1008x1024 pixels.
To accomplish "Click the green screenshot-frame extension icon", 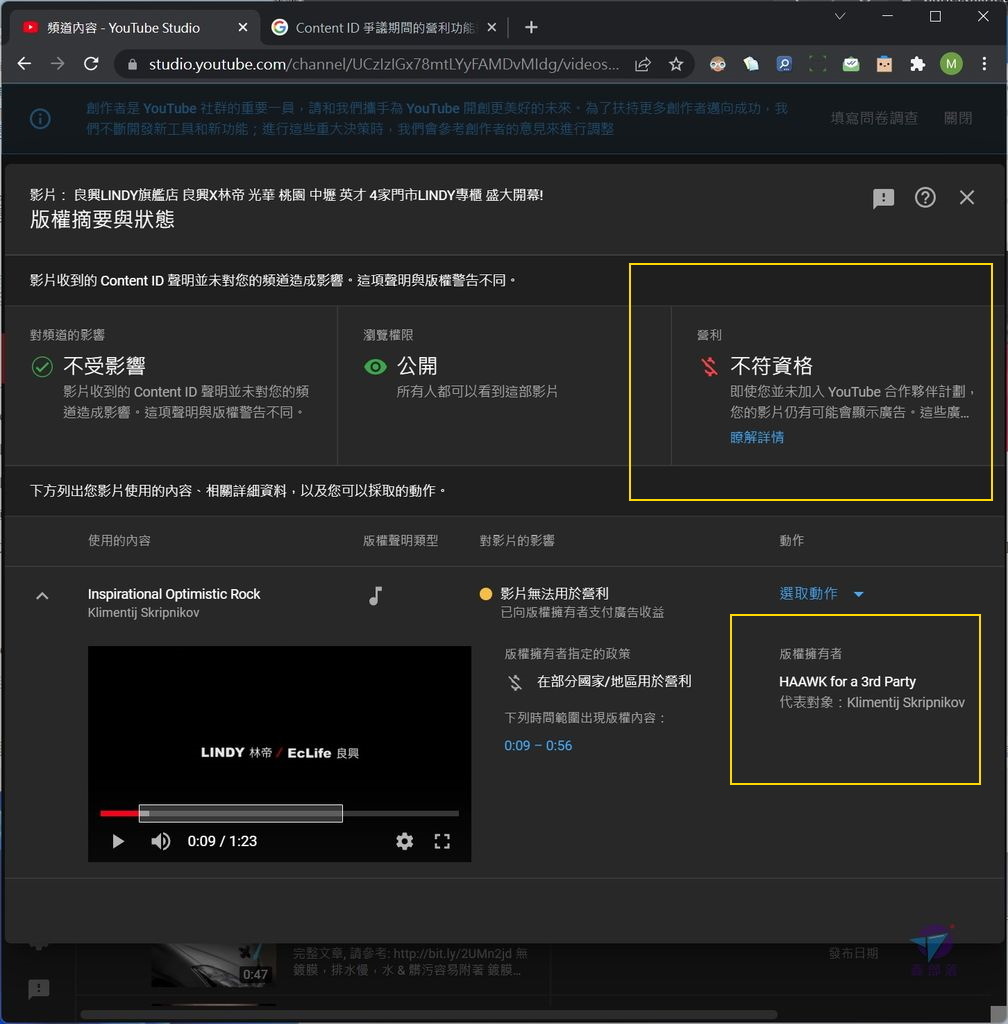I will tap(817, 64).
